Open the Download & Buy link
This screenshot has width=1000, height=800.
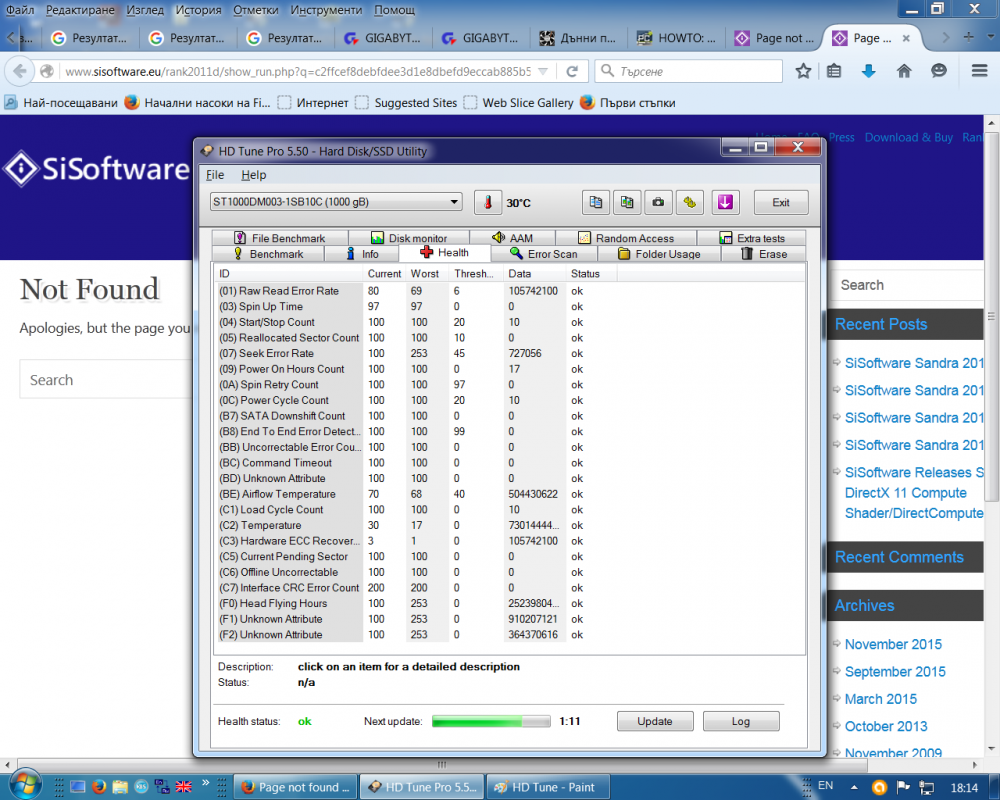pyautogui.click(x=909, y=137)
